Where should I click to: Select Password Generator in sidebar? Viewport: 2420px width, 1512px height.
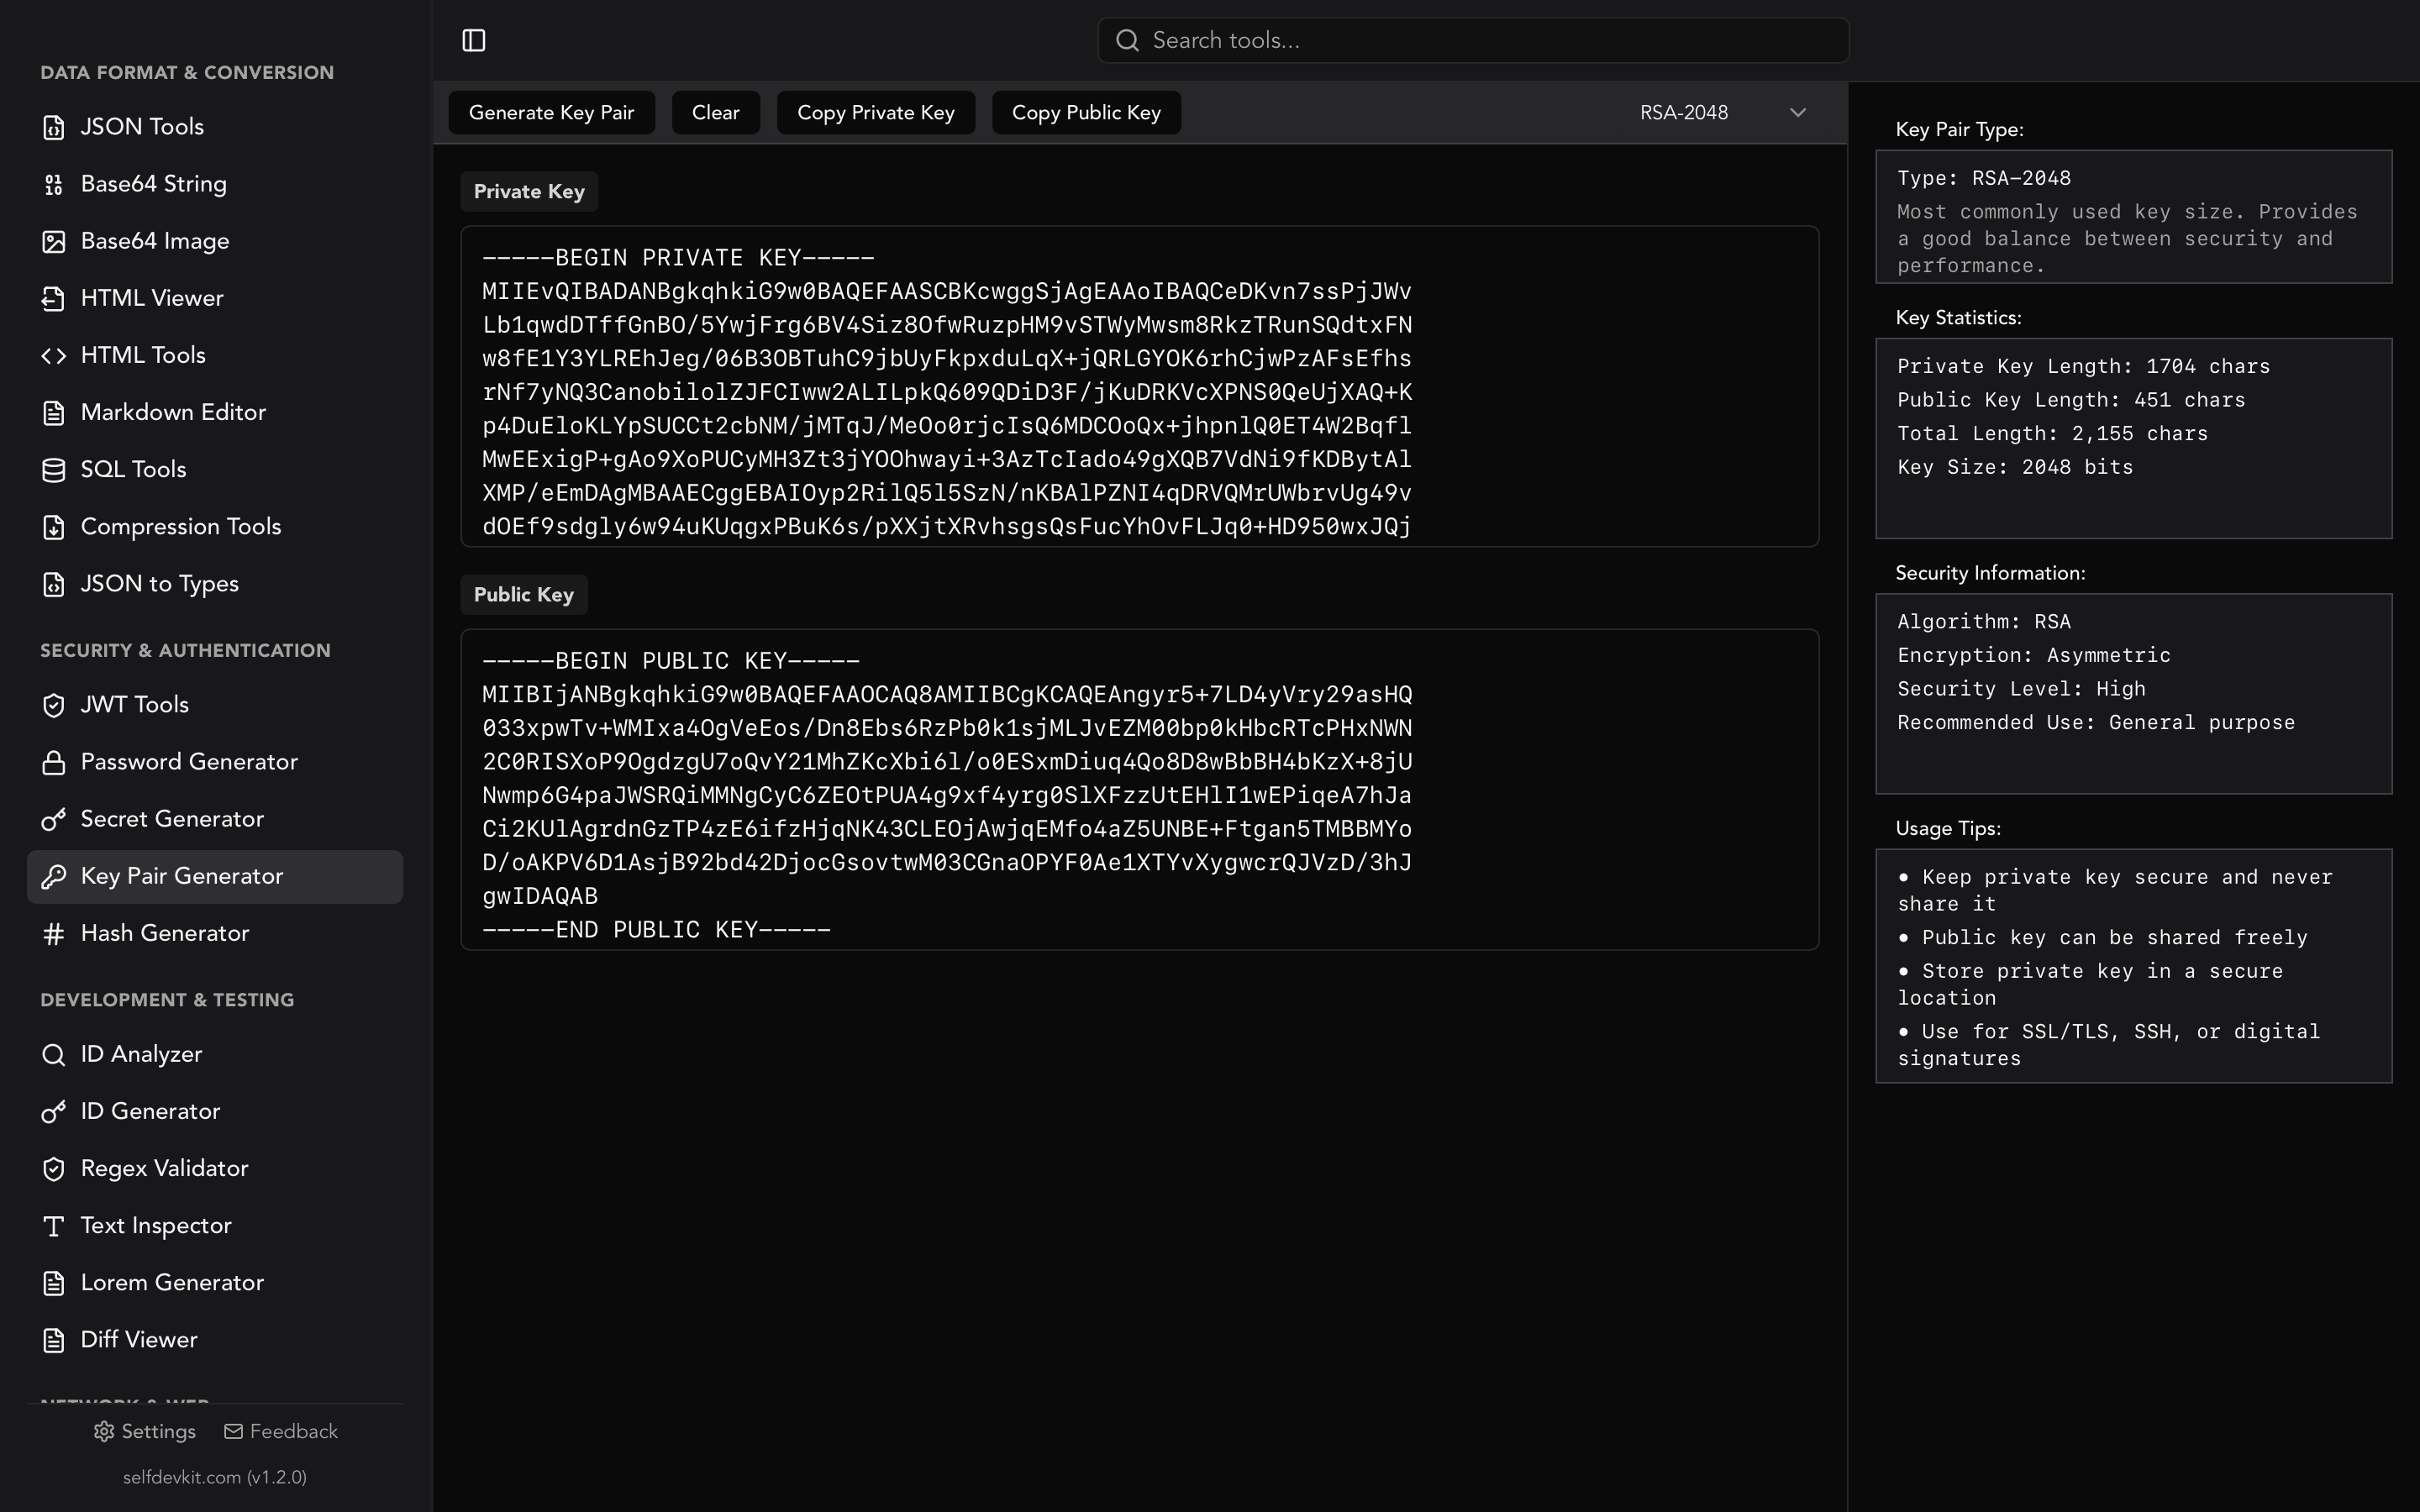click(215, 762)
